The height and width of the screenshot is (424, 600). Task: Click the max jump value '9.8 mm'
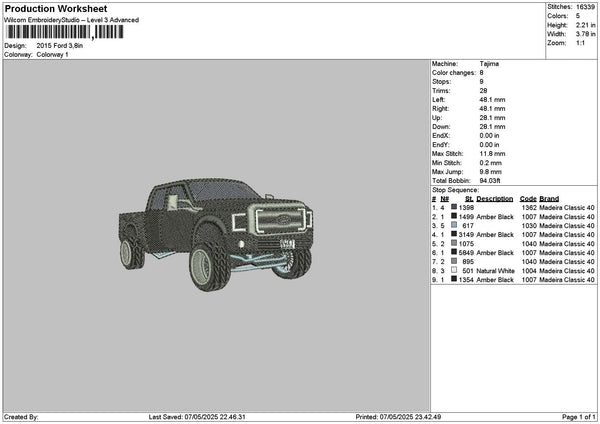[x=491, y=172]
